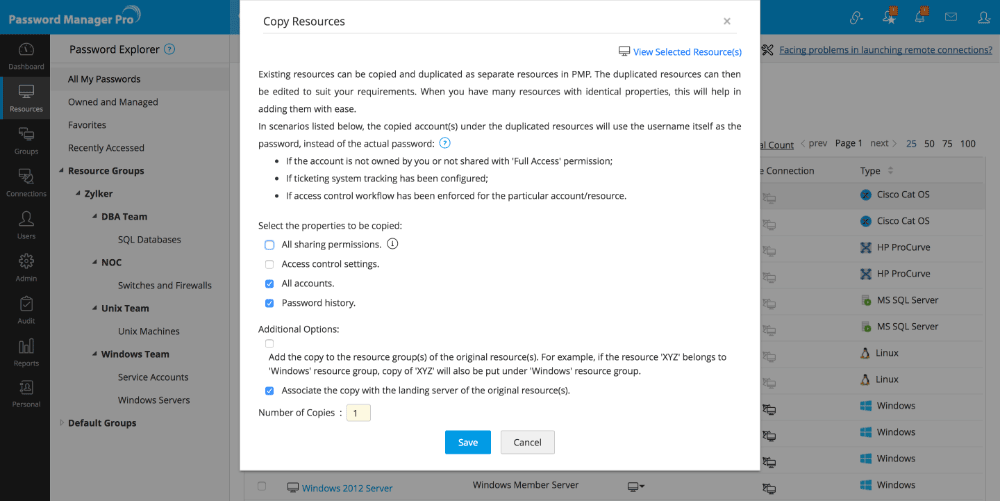This screenshot has height=501, width=1000.
Task: Uncheck the All accounts checkbox
Action: [x=269, y=284]
